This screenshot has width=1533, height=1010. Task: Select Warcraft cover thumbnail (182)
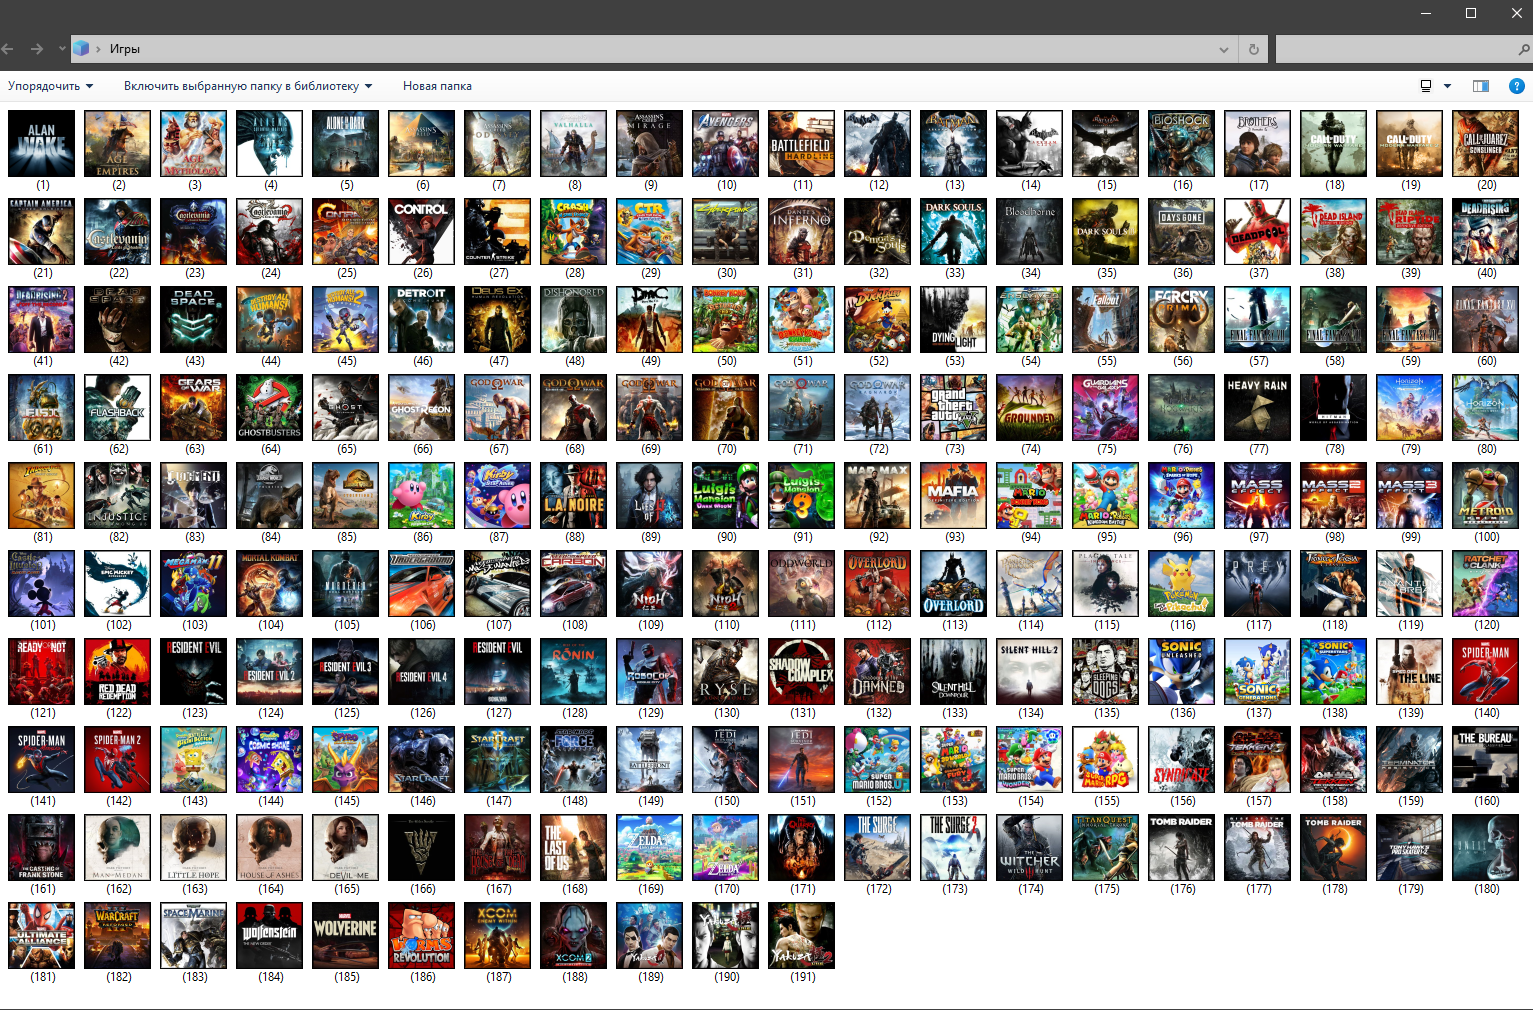coord(118,936)
